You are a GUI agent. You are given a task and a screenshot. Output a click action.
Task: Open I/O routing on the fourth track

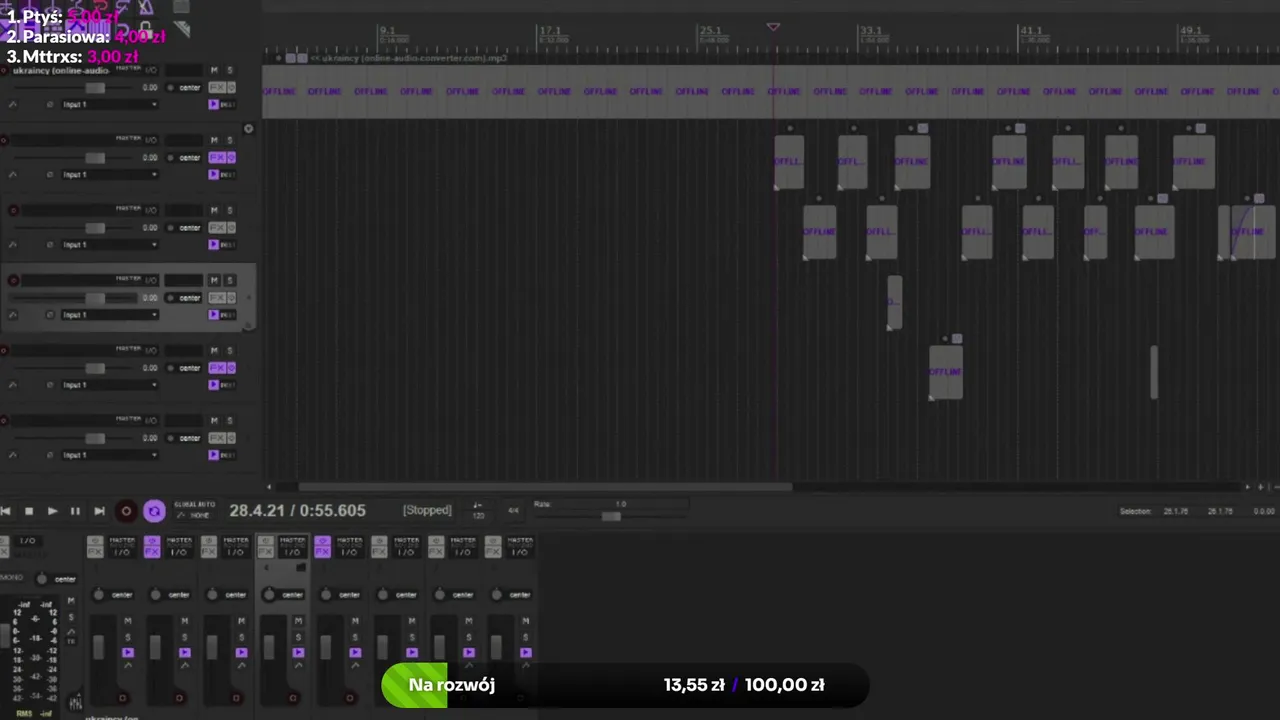coord(151,280)
